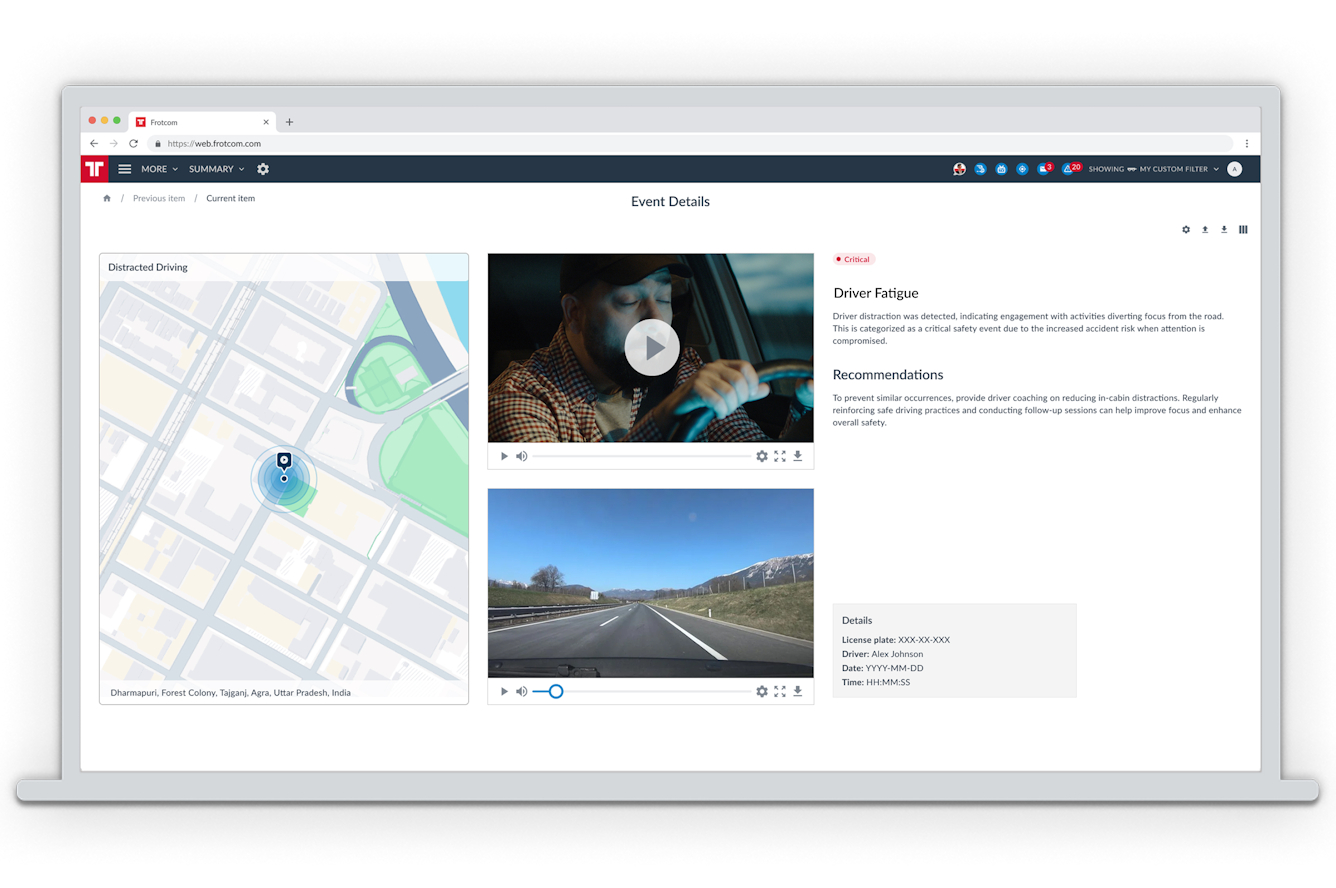Click the event location marker on map
This screenshot has width=1336, height=888.
tap(284, 463)
